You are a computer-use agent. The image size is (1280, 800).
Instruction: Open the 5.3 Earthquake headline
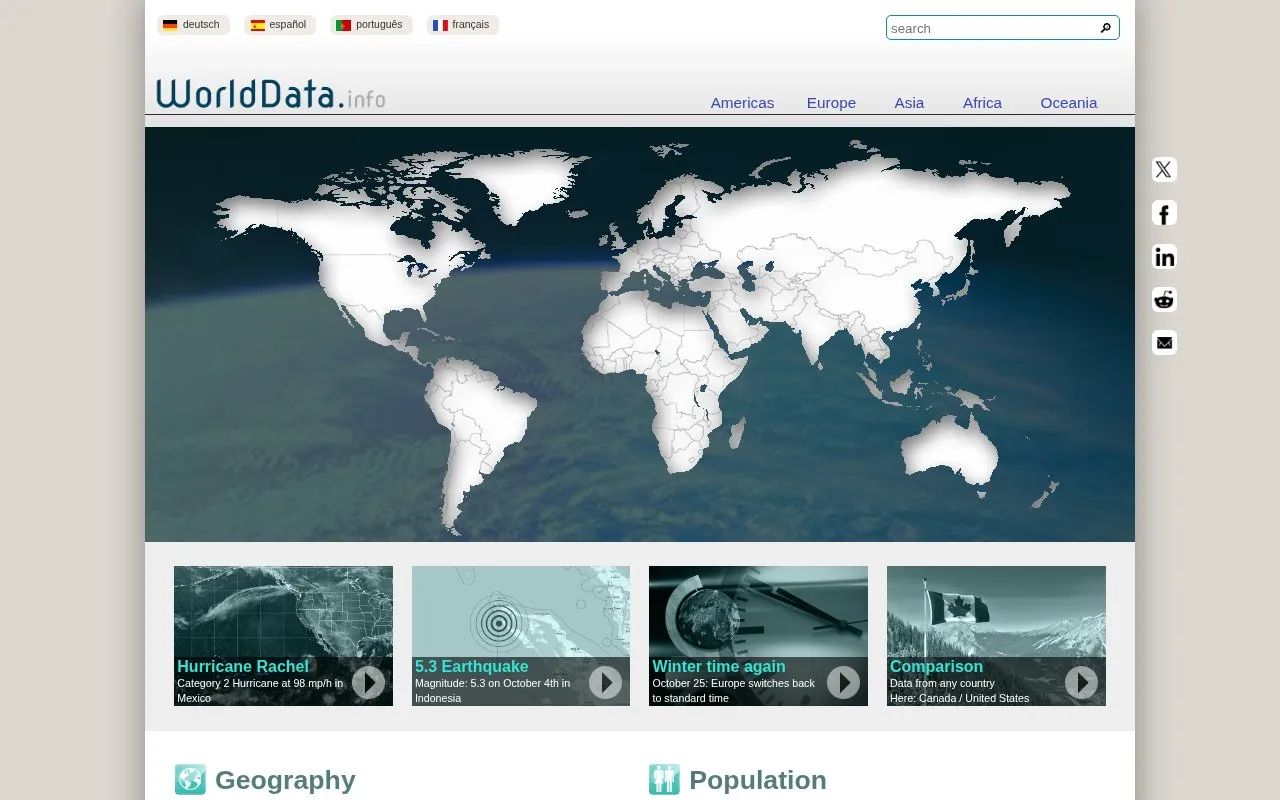pos(472,666)
